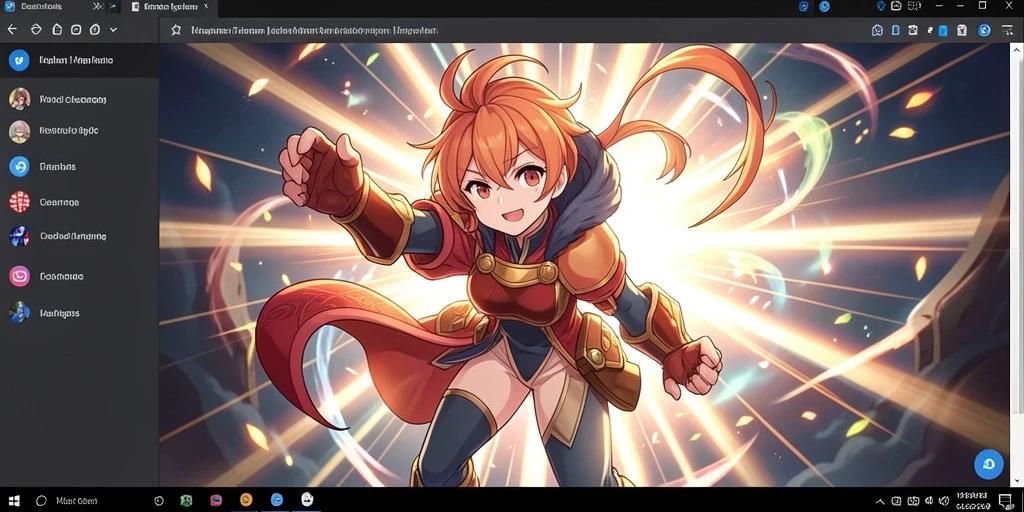
Task: Open the blue round app icon in taskbar
Action: click(277, 500)
